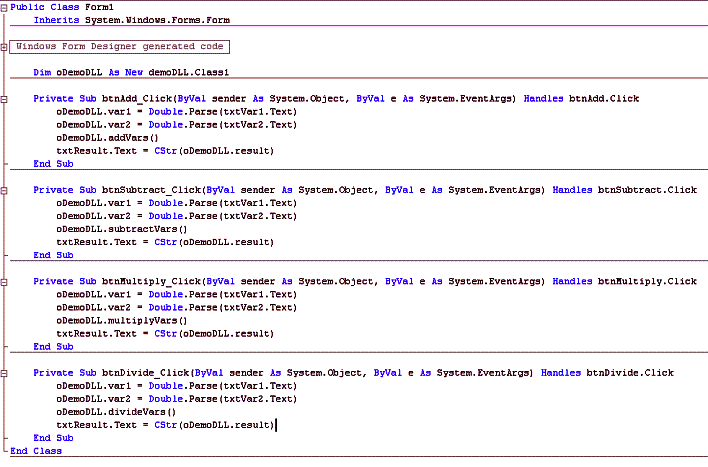Click oDemoDLL.var1 assignment in btnAdd_Click
This screenshot has width=708, height=467.
177,112
